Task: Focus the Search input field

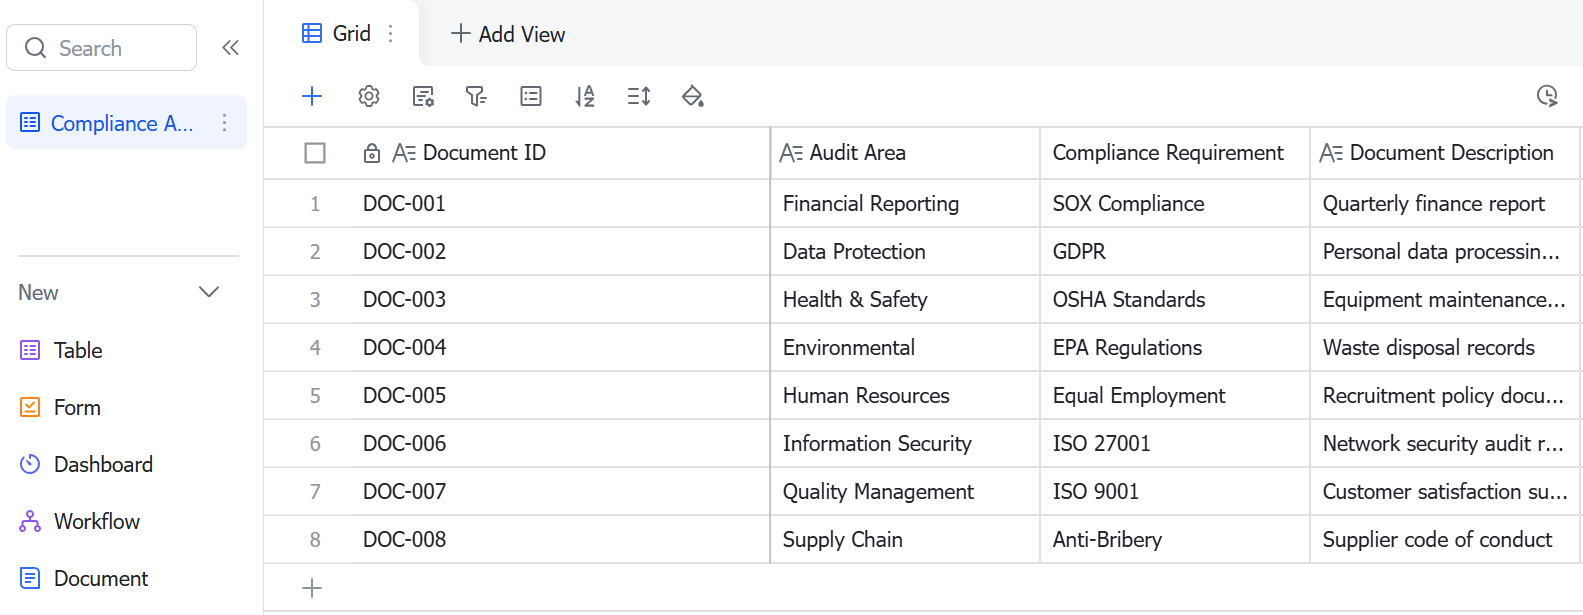Action: pos(101,47)
